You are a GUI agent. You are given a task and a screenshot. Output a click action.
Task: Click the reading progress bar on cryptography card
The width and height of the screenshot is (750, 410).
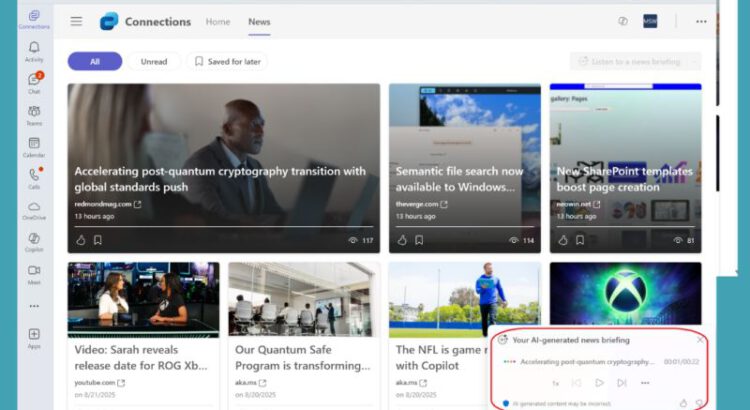point(224,226)
